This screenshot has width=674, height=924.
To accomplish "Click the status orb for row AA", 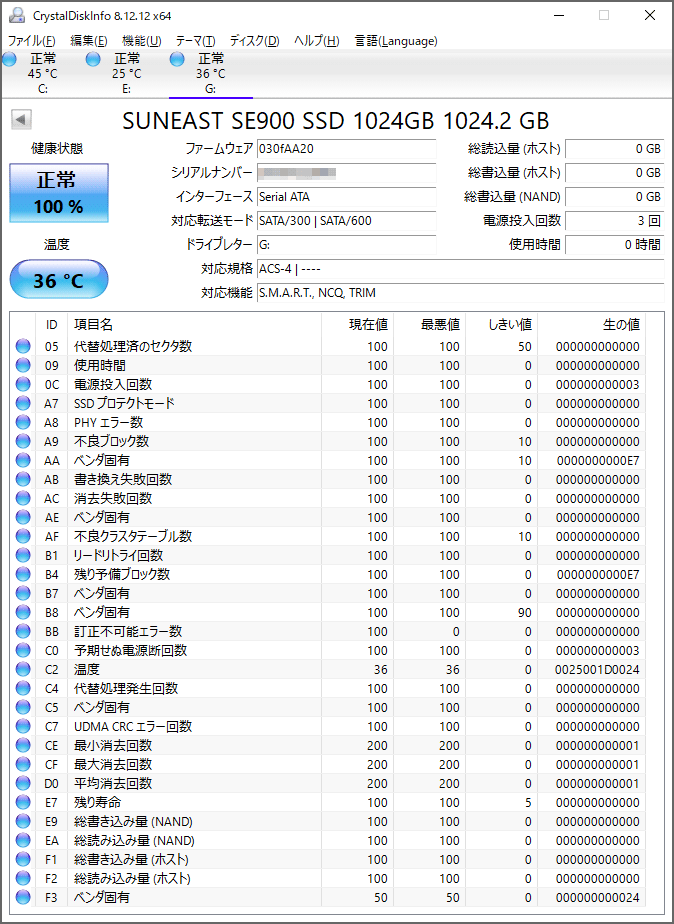I will click(x=23, y=460).
